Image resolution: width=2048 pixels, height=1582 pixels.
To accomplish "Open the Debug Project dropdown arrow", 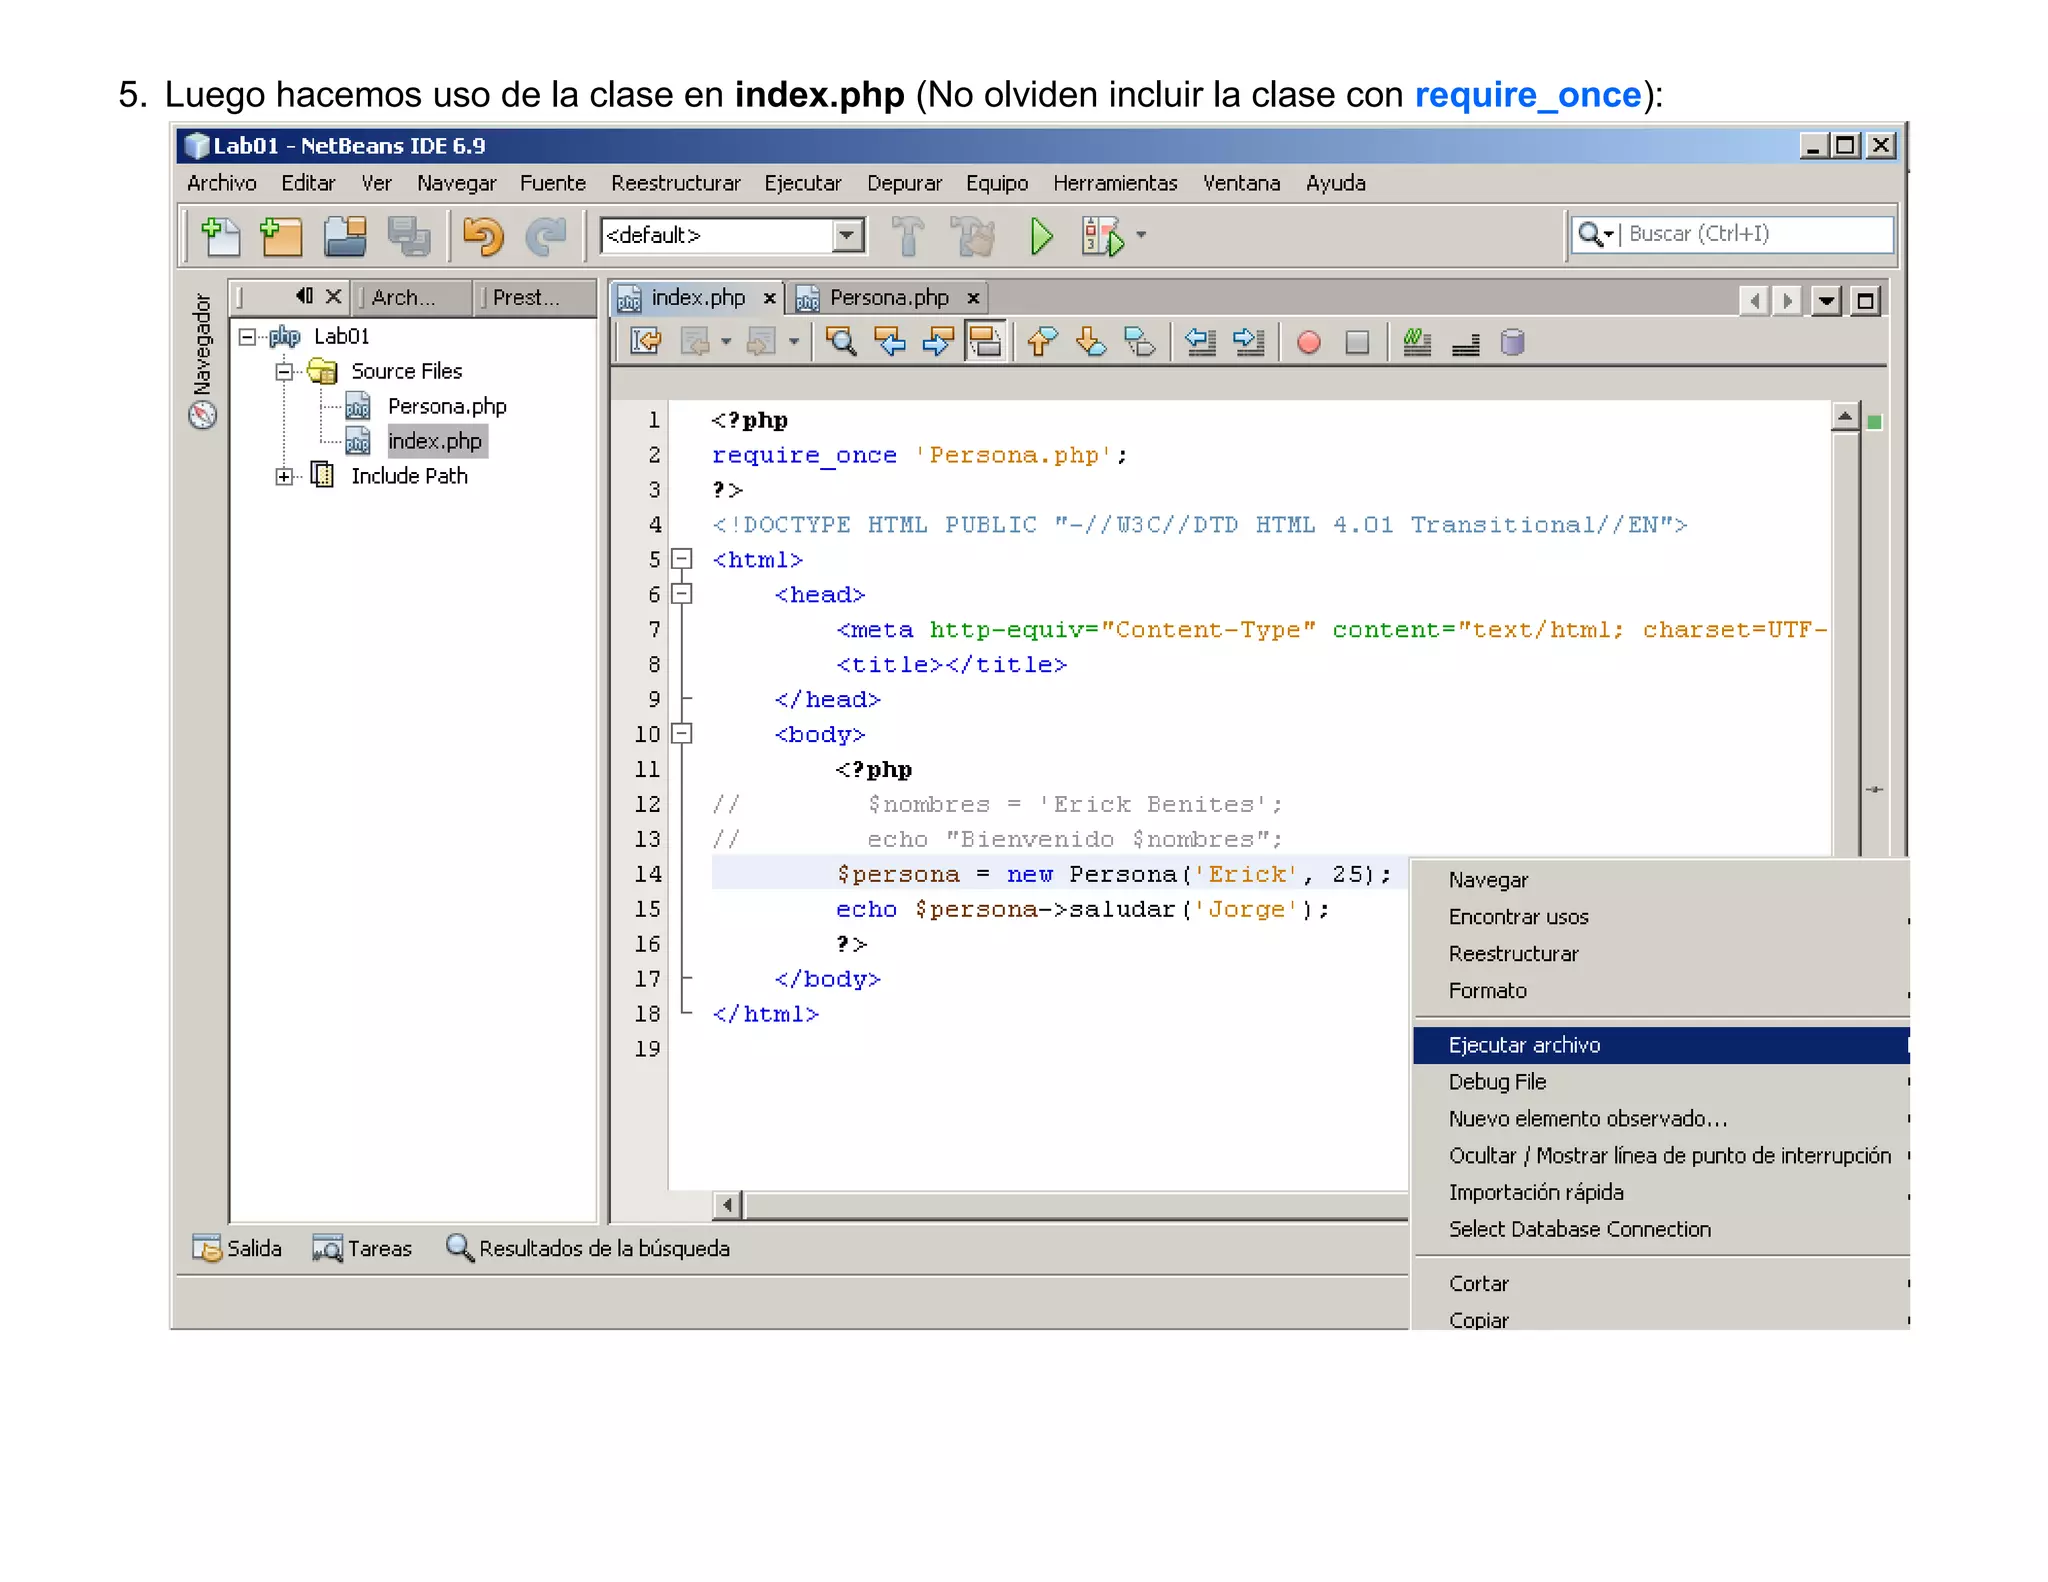I will click(1141, 236).
